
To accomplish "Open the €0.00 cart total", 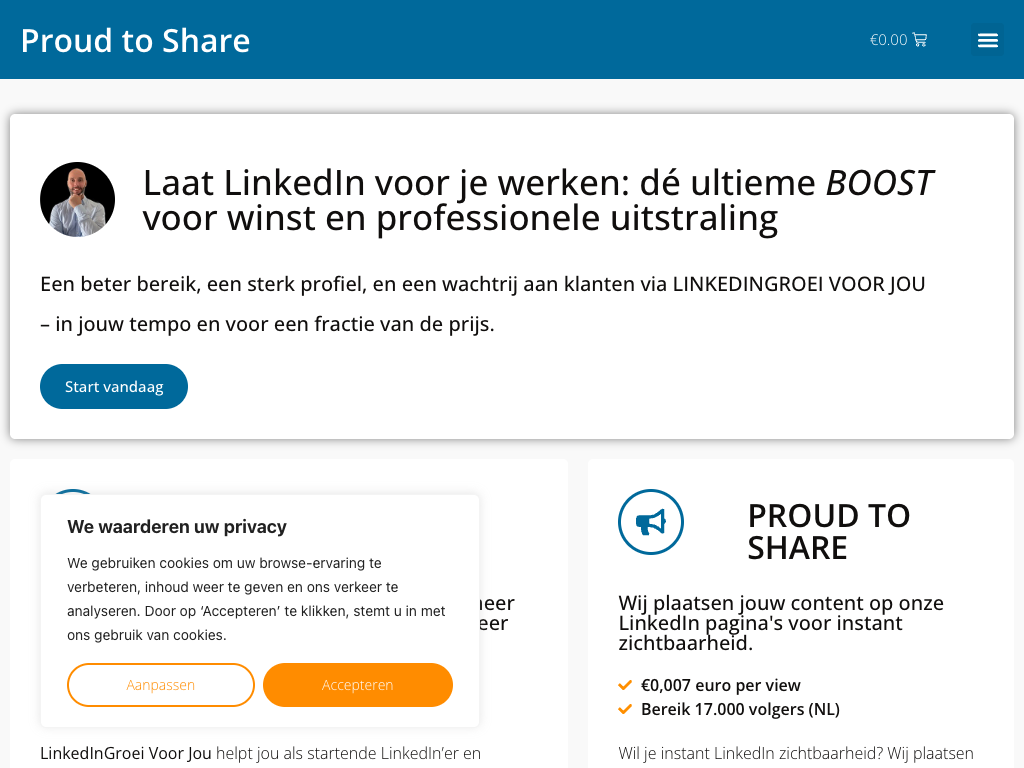I will click(888, 40).
